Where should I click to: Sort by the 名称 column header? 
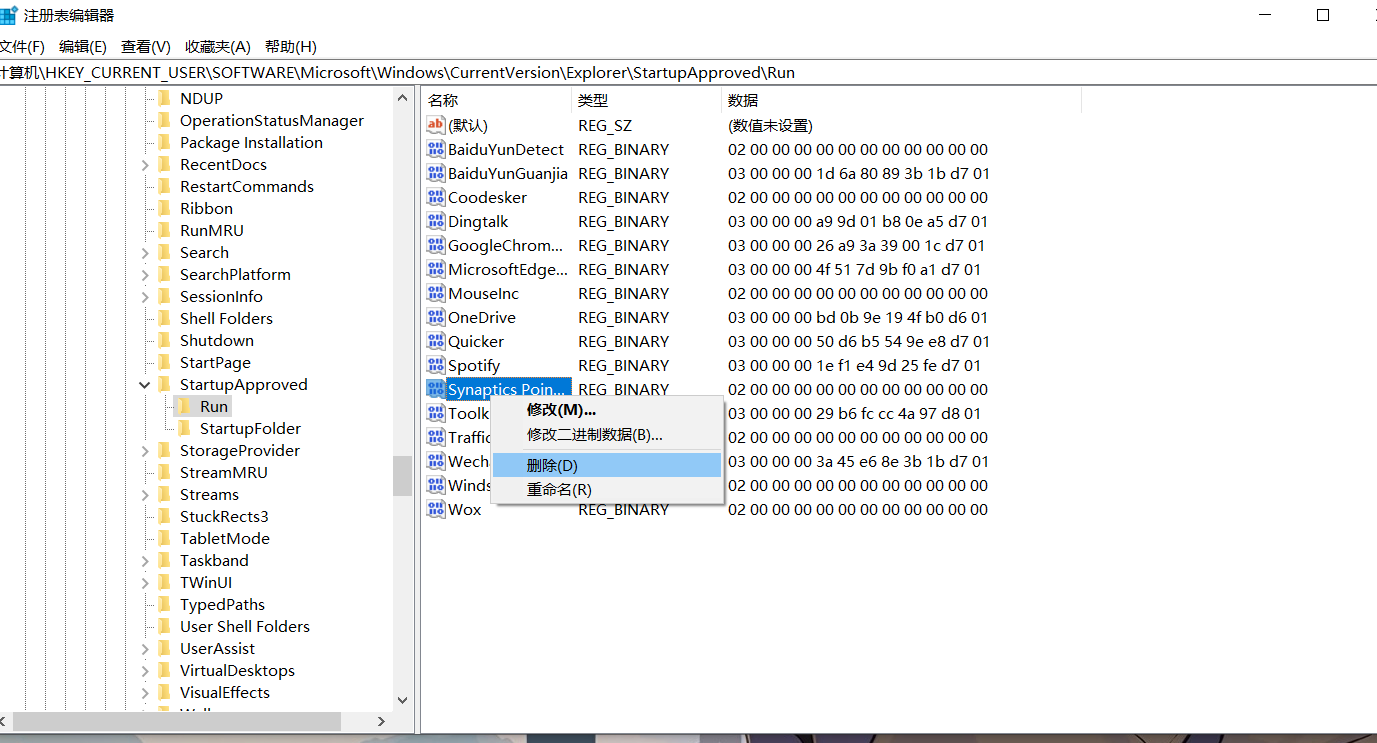click(496, 100)
